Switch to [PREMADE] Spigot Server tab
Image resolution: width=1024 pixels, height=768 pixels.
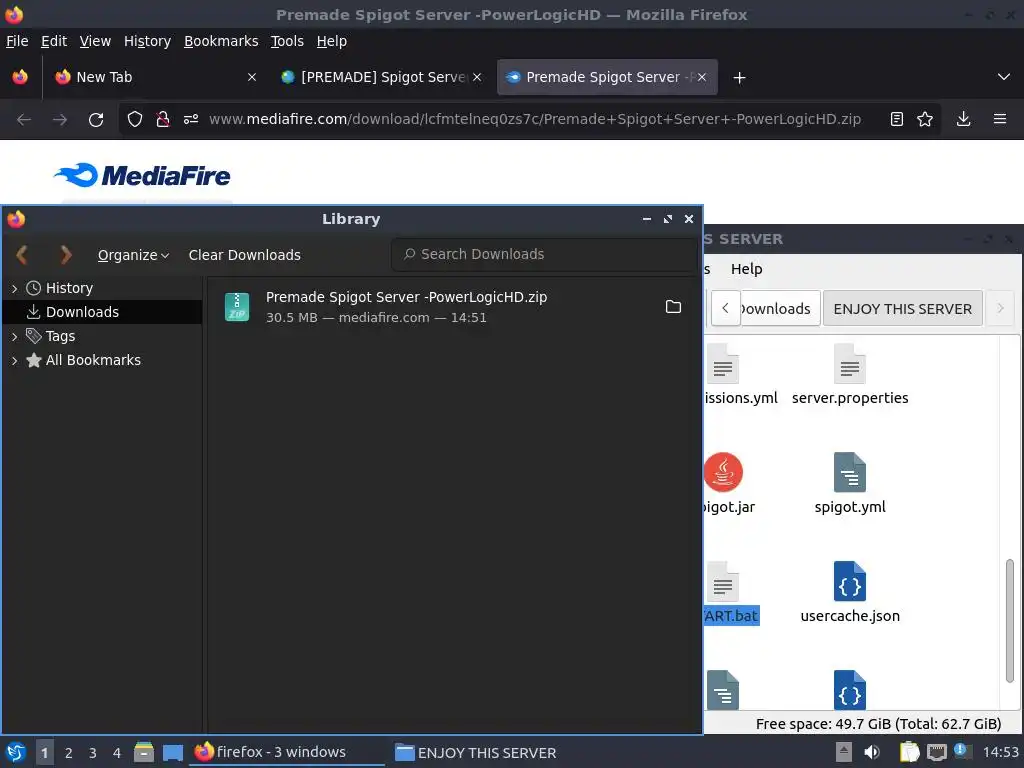point(382,77)
